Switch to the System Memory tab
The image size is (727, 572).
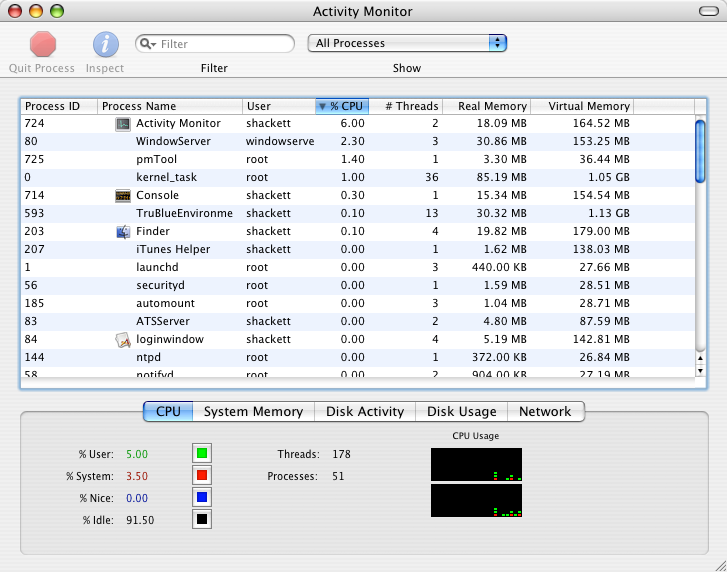coord(253,411)
